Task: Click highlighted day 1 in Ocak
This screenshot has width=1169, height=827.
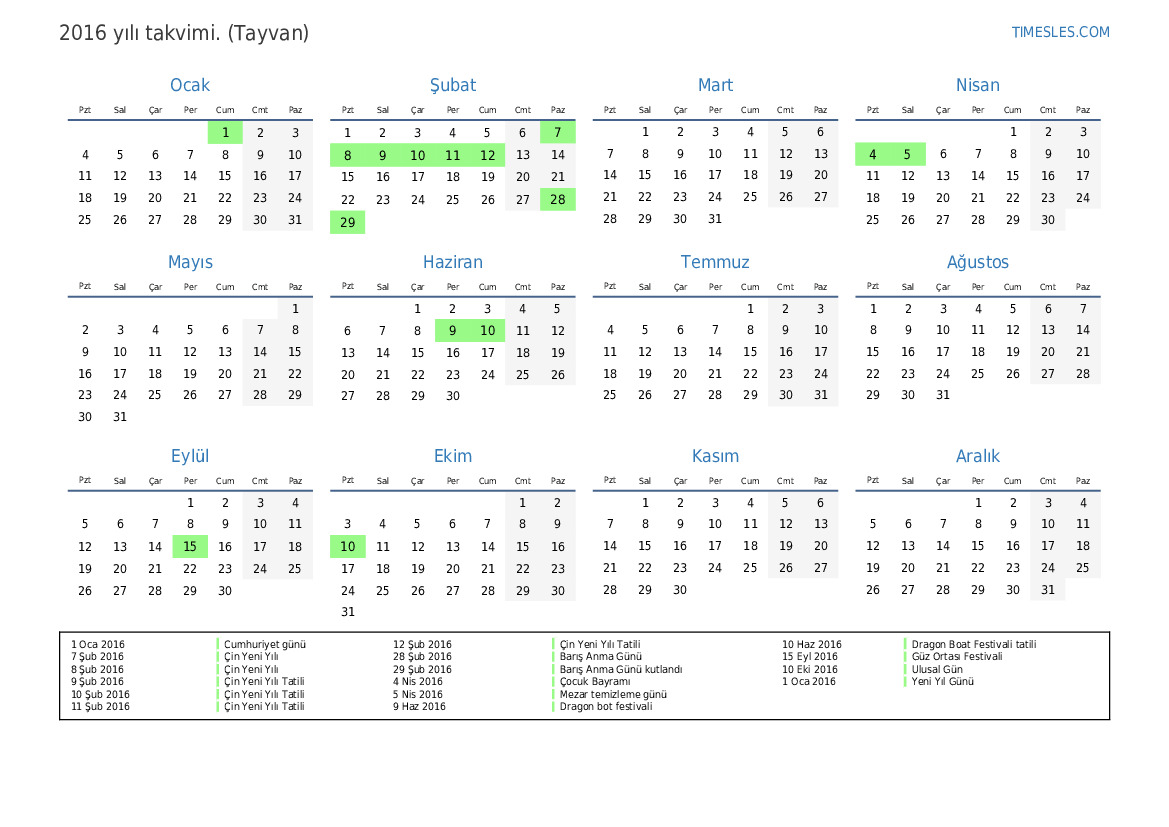Action: click(225, 133)
